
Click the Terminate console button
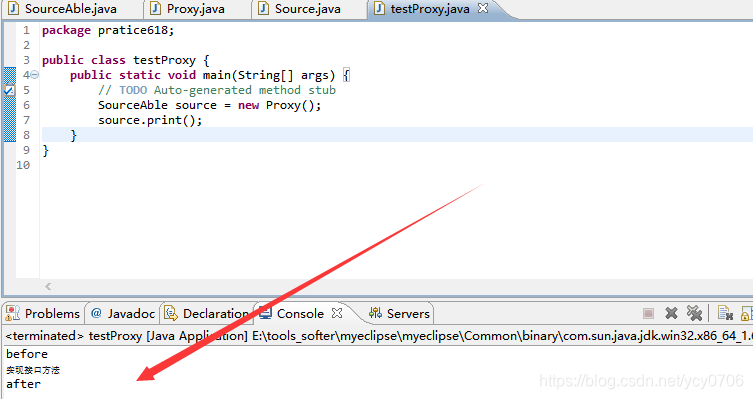coord(648,314)
